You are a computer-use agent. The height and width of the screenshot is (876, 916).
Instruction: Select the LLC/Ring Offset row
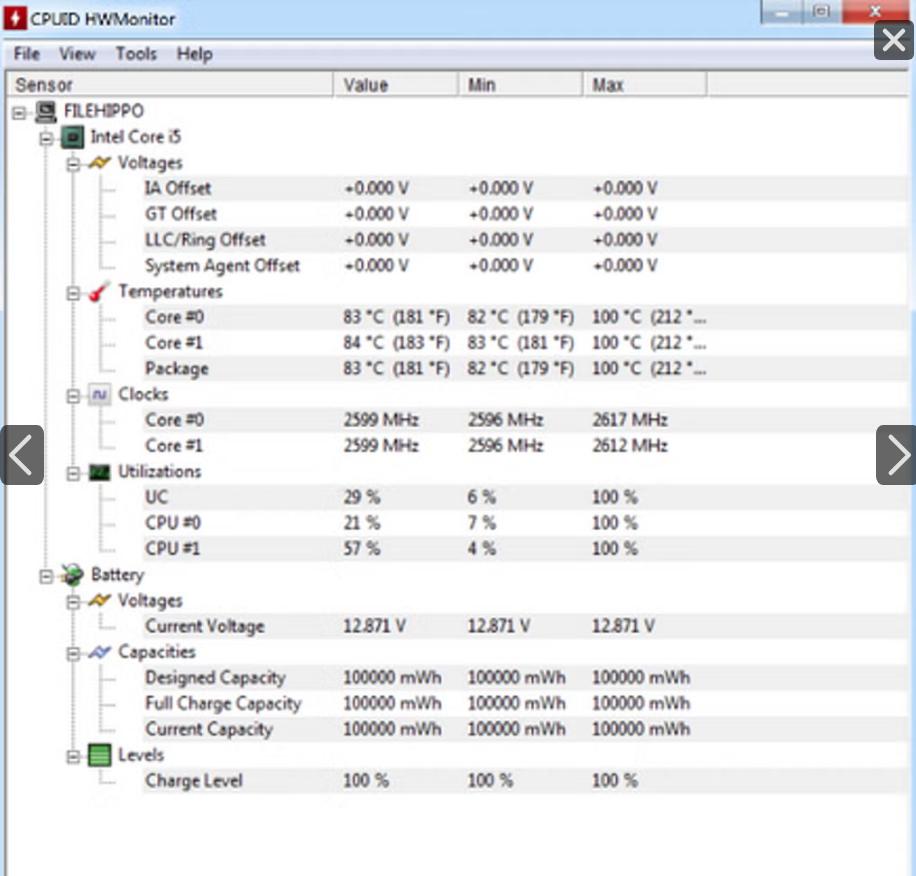point(525,240)
